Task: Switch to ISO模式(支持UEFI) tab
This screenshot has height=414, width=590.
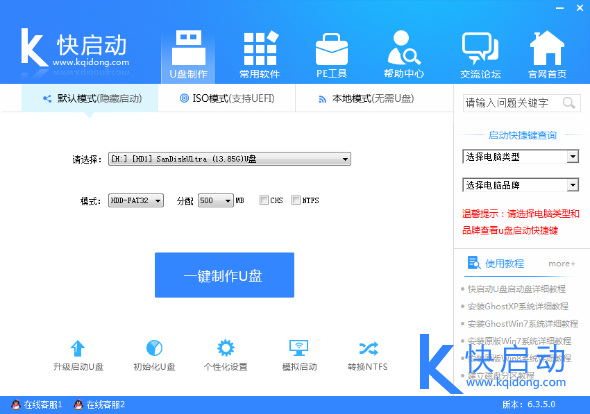Action: tap(227, 99)
